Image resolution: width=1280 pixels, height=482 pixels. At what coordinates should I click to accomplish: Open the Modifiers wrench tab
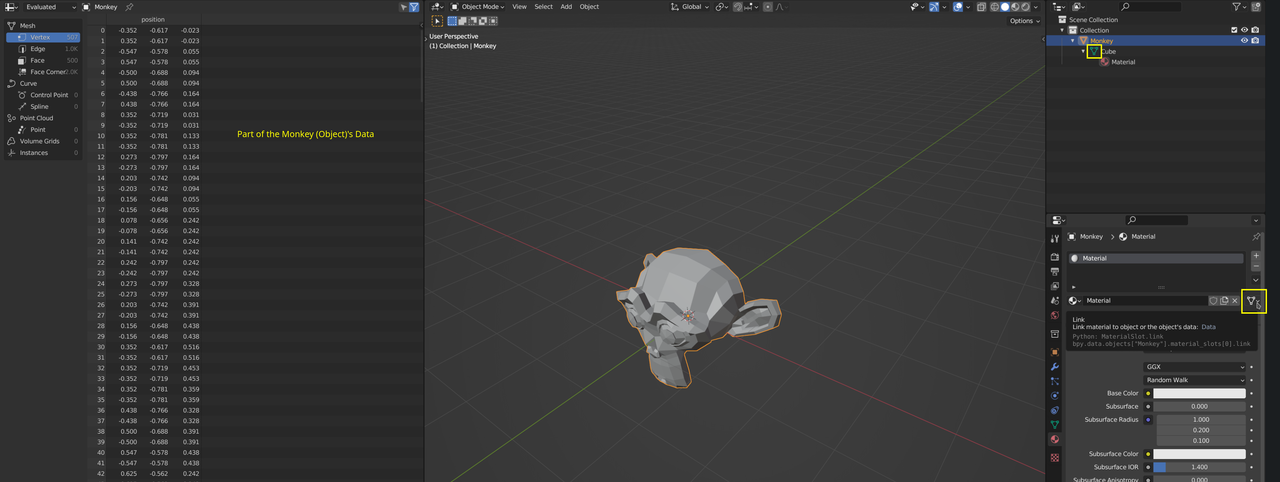point(1054,367)
